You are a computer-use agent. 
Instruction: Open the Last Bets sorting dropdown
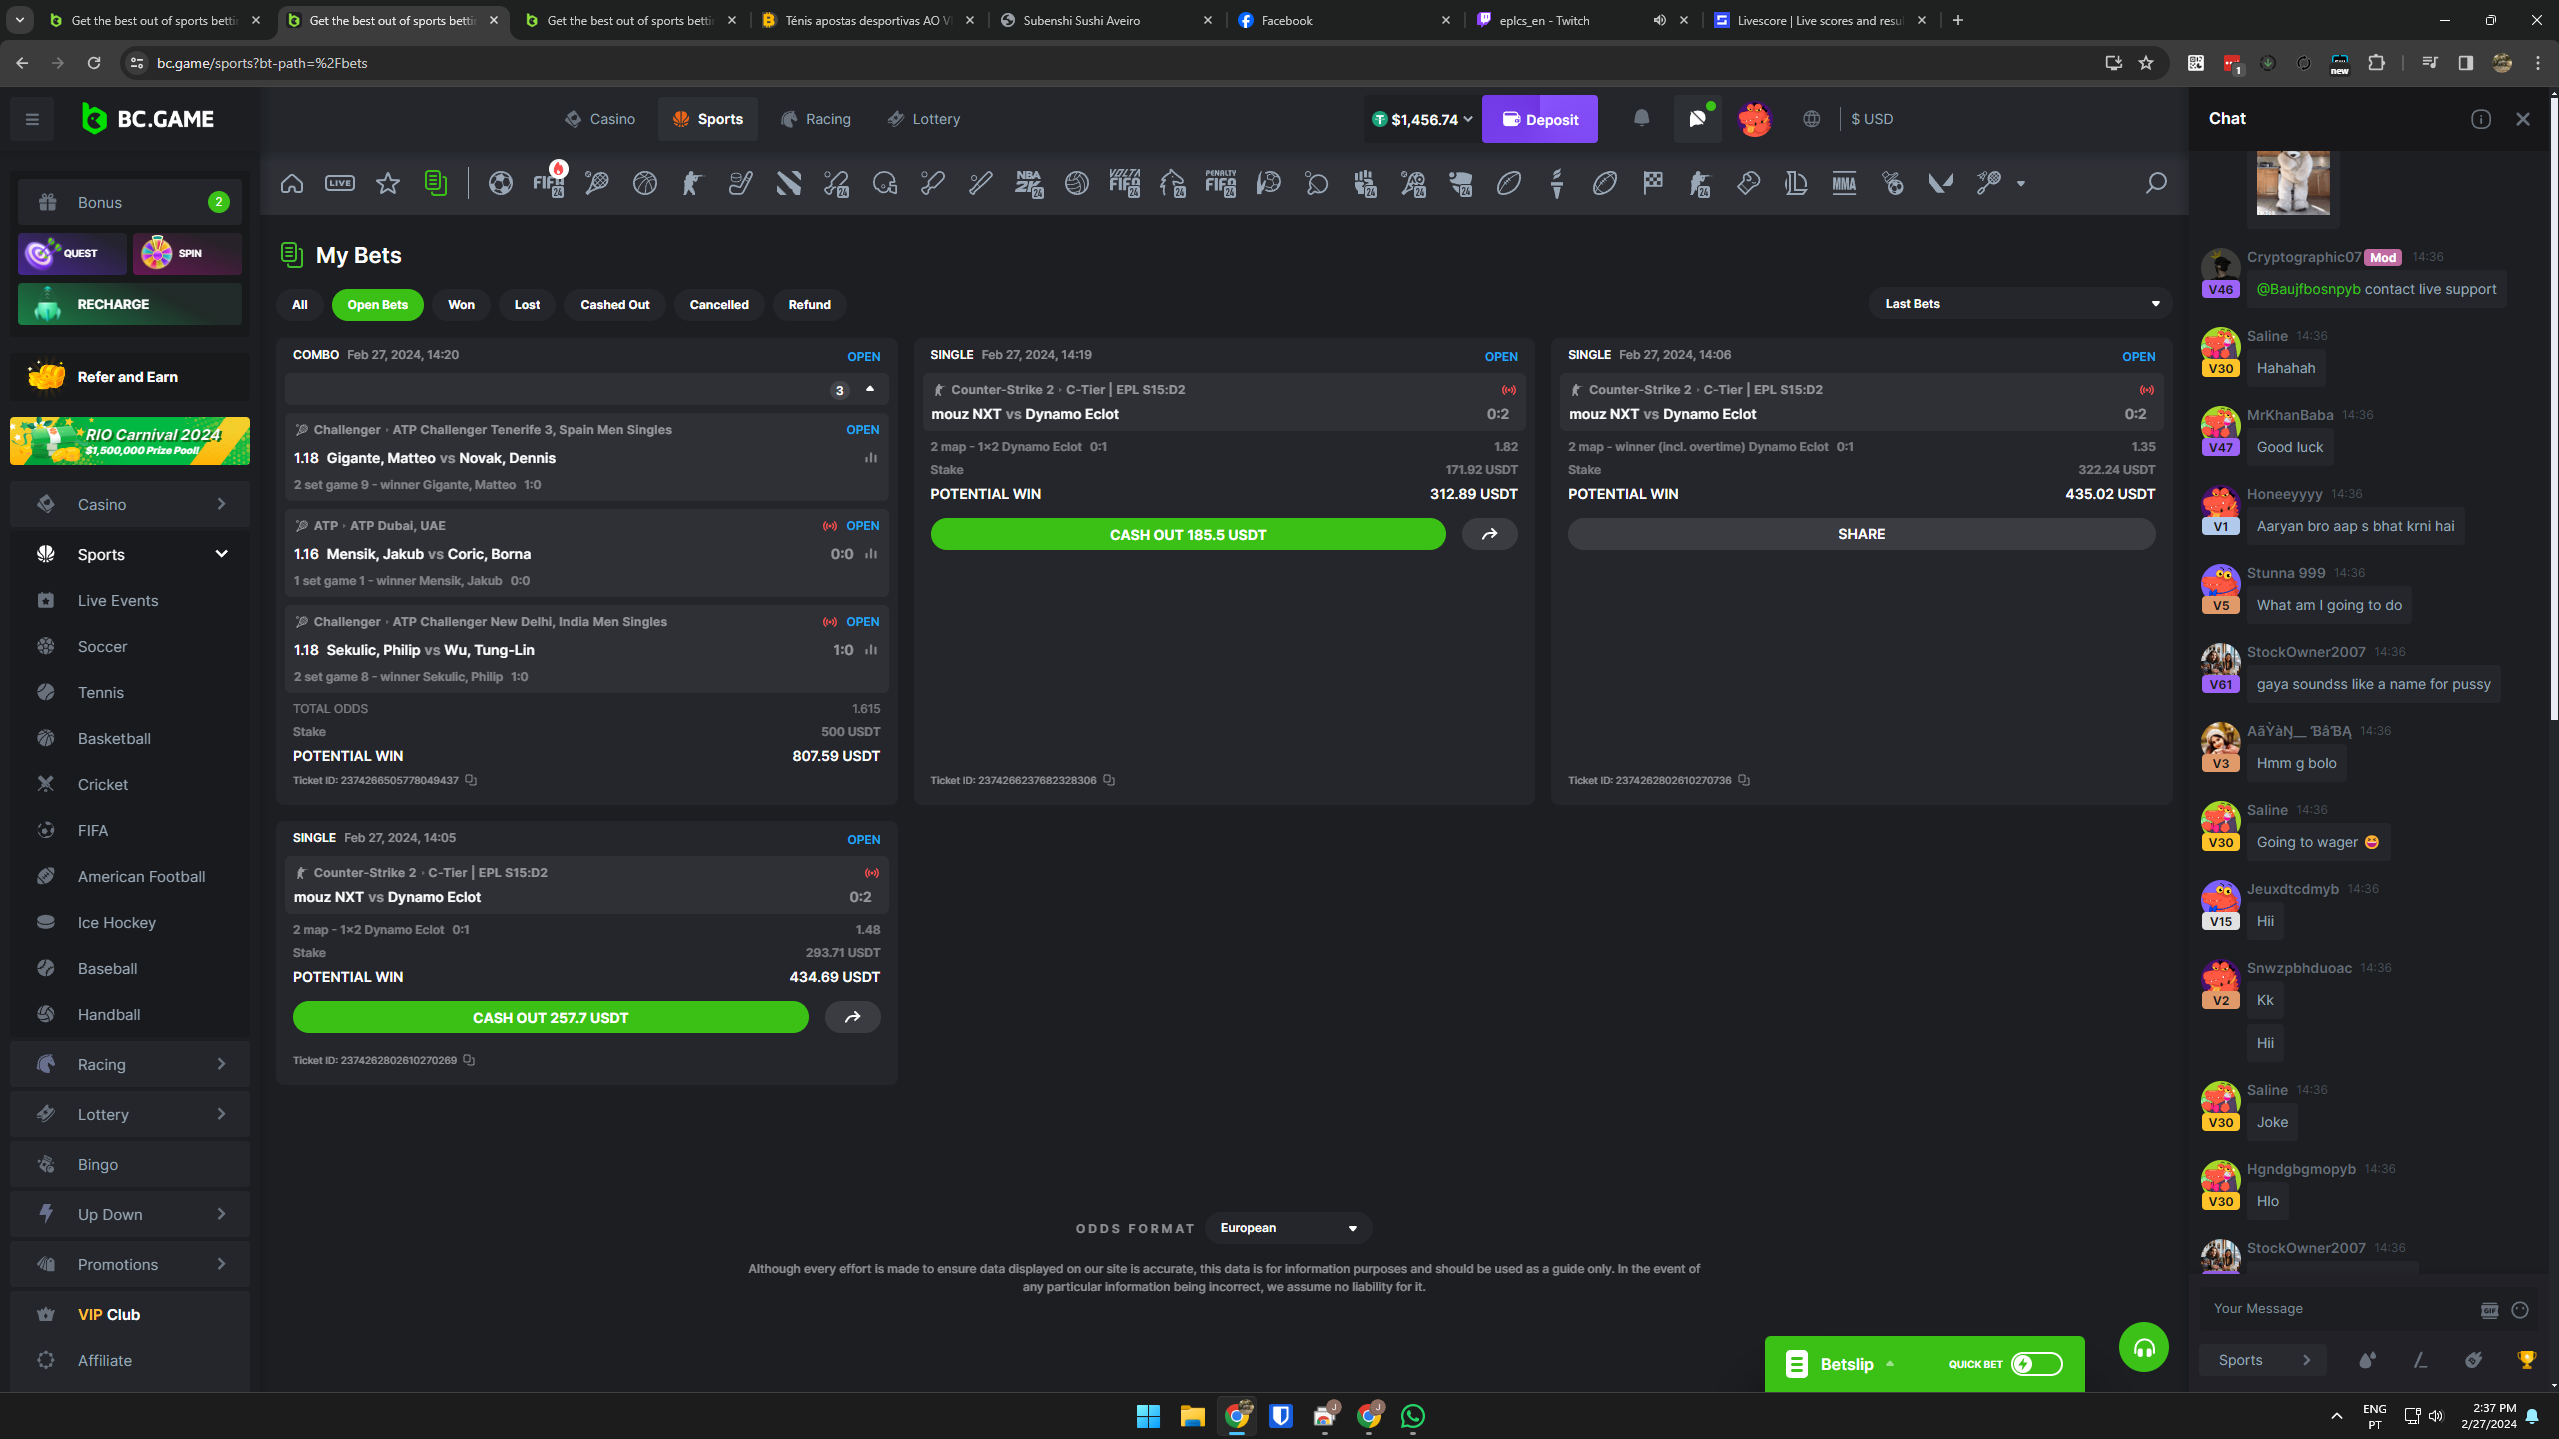click(x=2019, y=304)
